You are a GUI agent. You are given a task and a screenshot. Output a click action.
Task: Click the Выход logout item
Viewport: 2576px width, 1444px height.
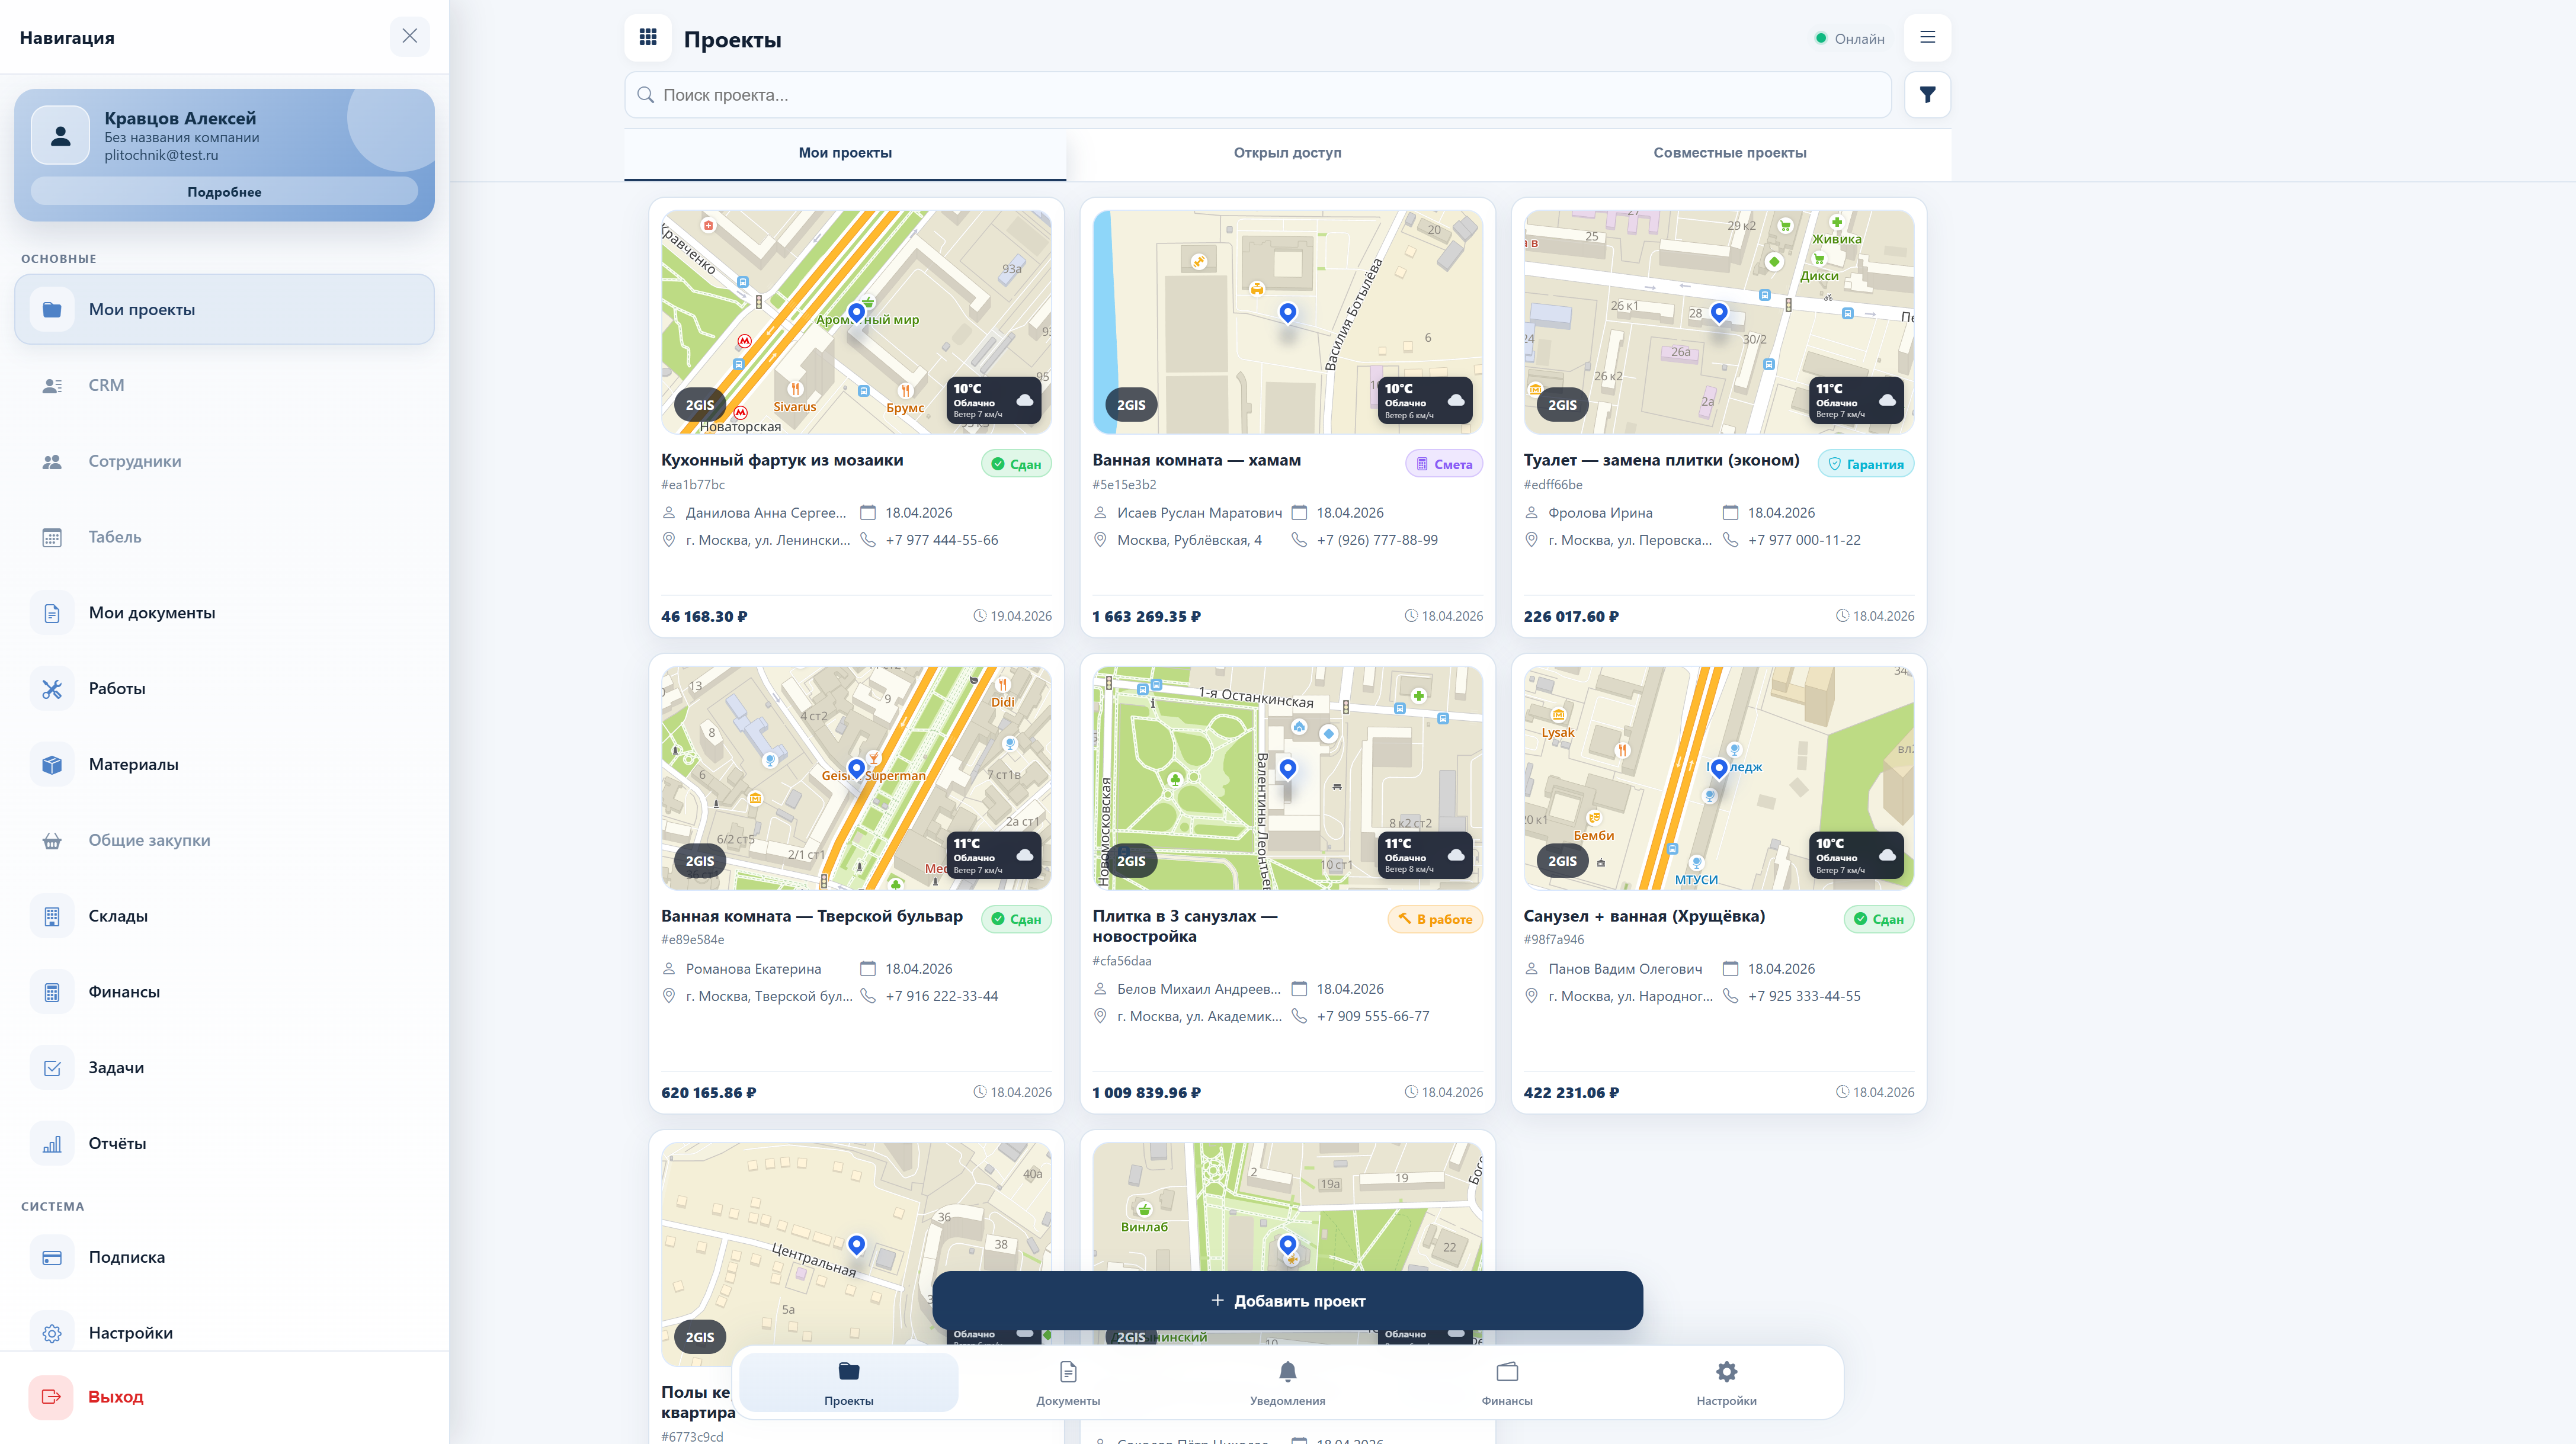115,1397
